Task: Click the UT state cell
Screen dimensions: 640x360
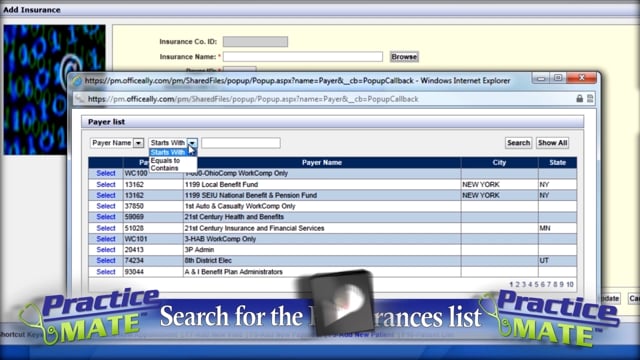Action: click(x=544, y=260)
